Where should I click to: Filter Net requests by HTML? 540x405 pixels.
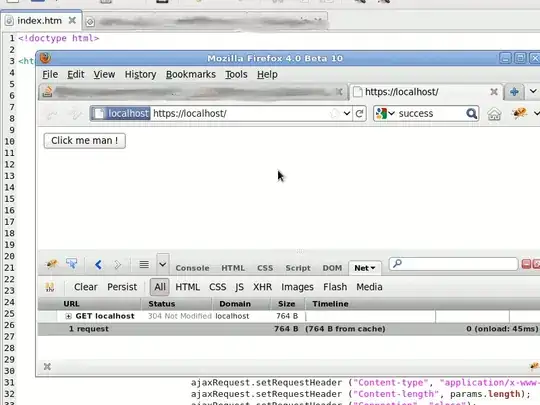point(187,287)
